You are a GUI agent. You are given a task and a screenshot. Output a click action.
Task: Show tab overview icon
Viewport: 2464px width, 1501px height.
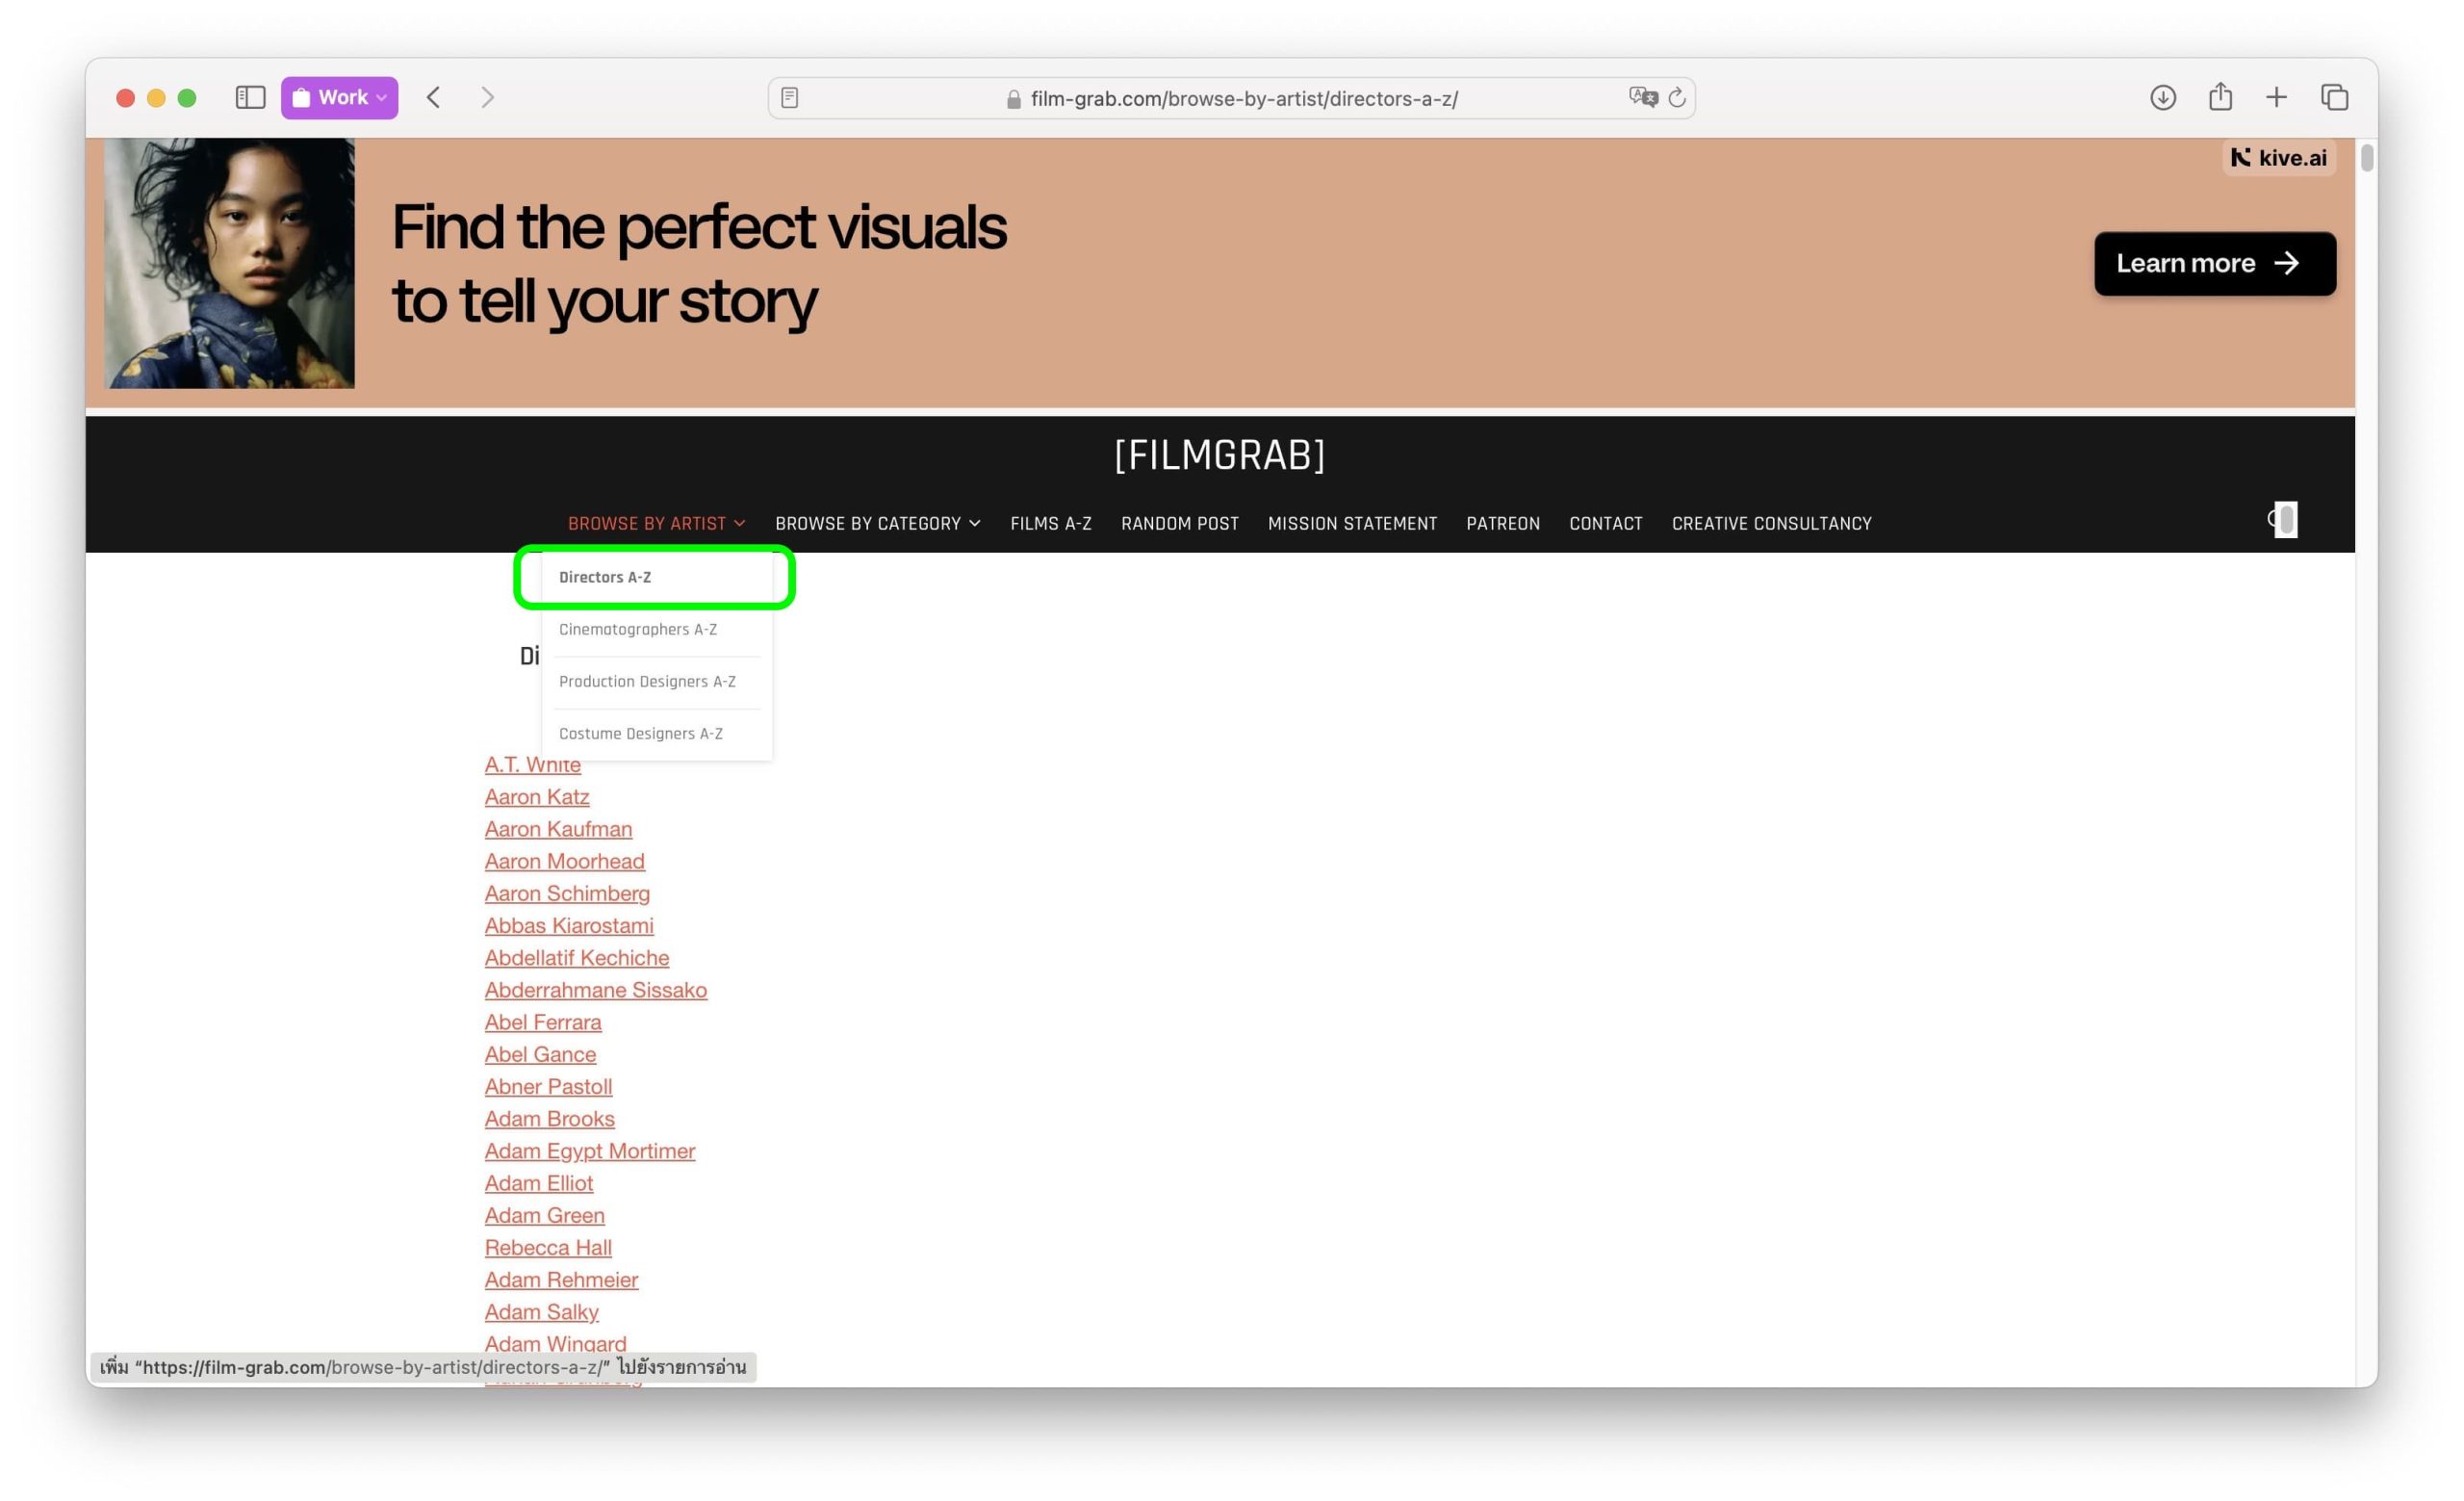(x=2334, y=97)
